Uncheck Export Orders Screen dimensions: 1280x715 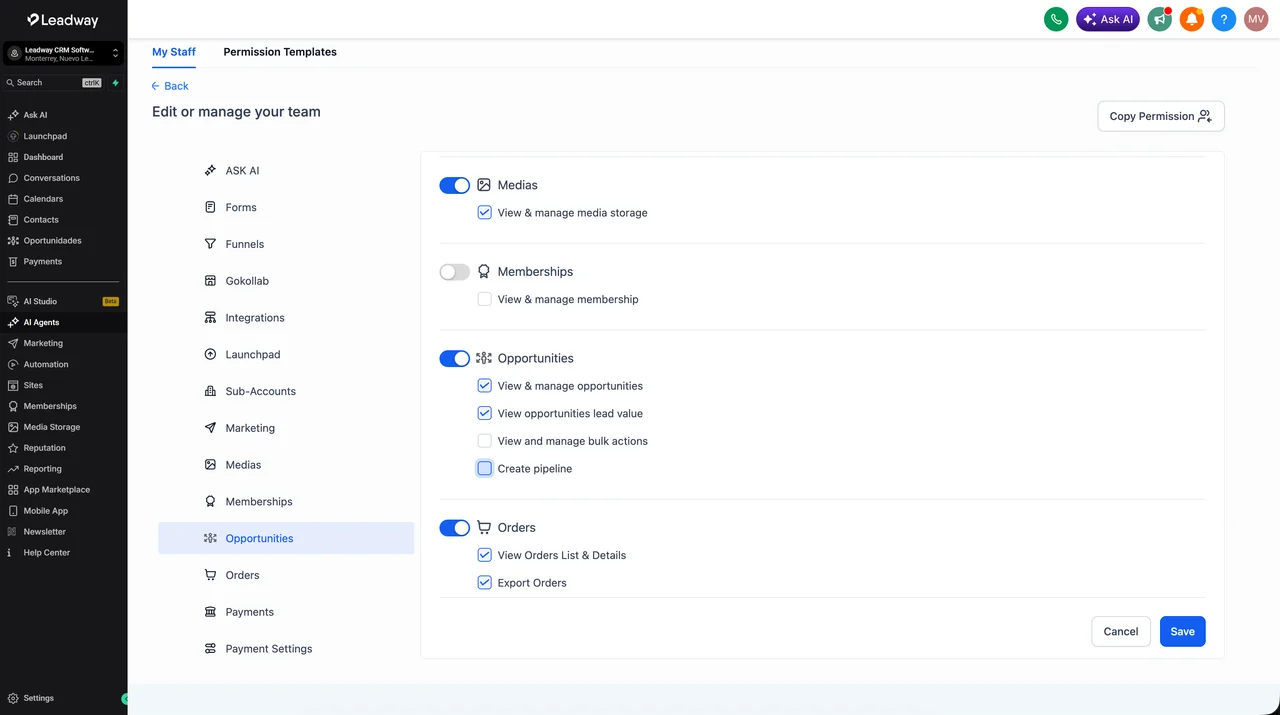[x=485, y=583]
